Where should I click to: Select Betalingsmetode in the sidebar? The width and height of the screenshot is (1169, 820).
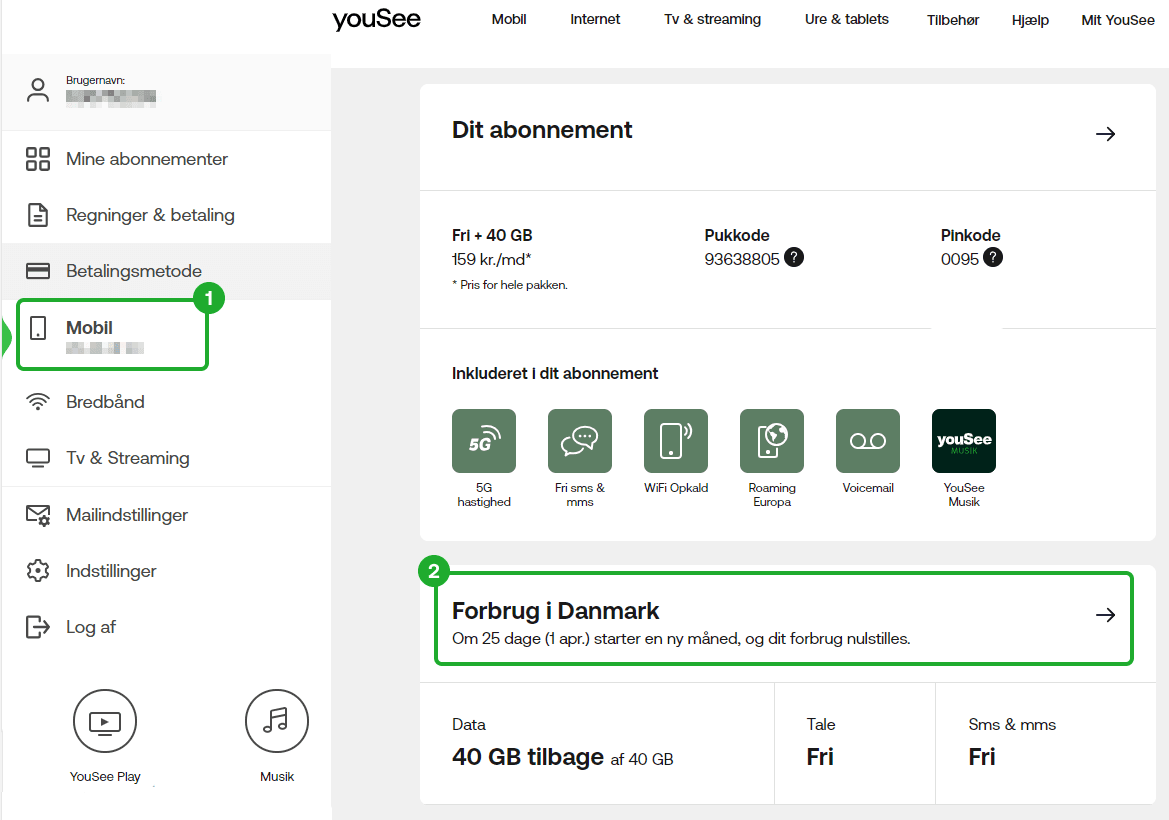(x=133, y=271)
